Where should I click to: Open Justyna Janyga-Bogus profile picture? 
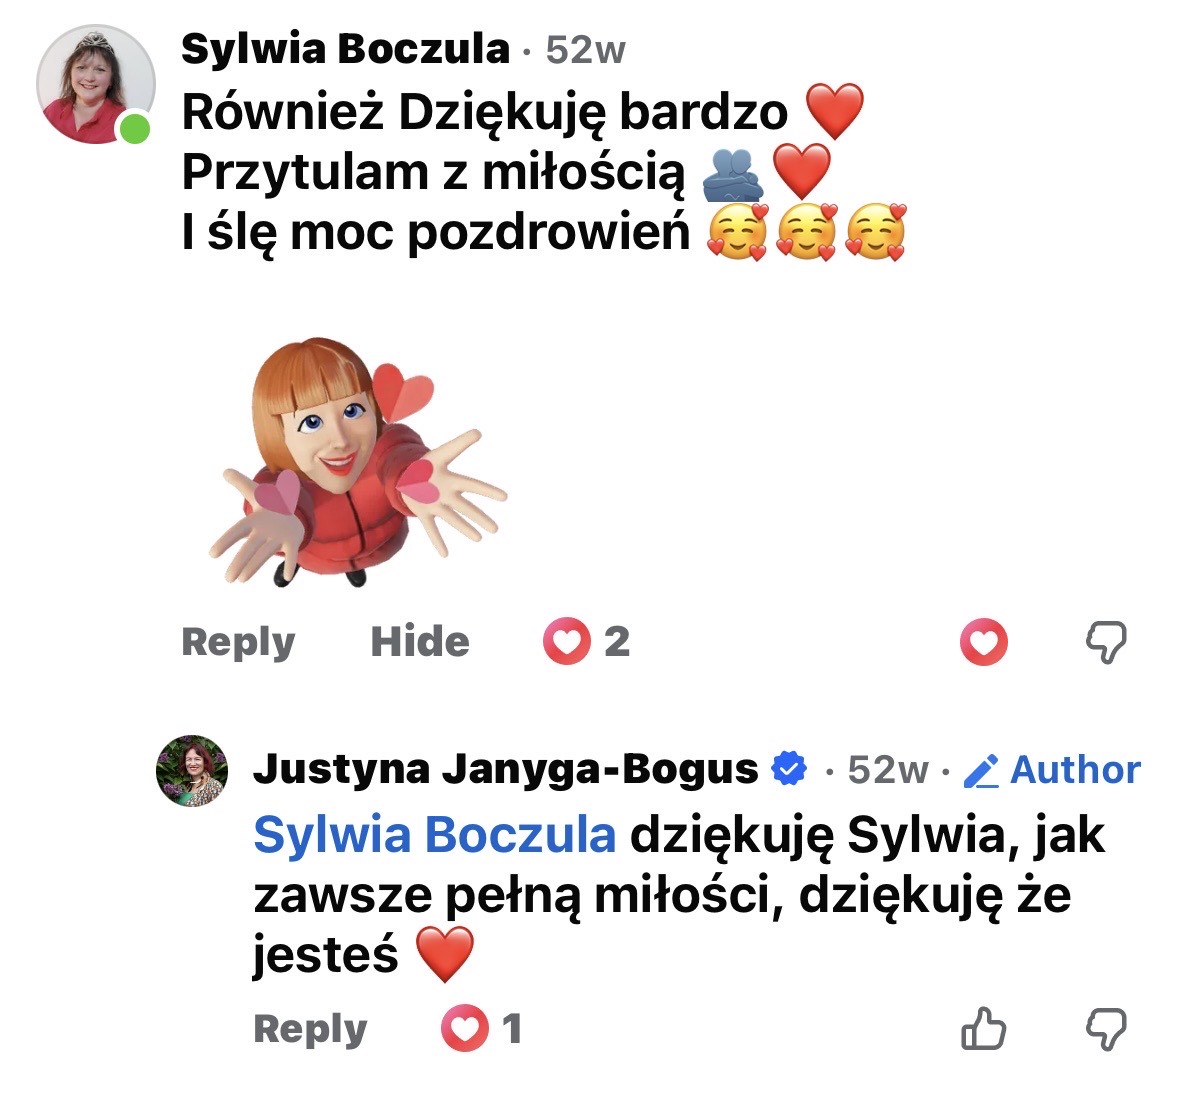192,771
